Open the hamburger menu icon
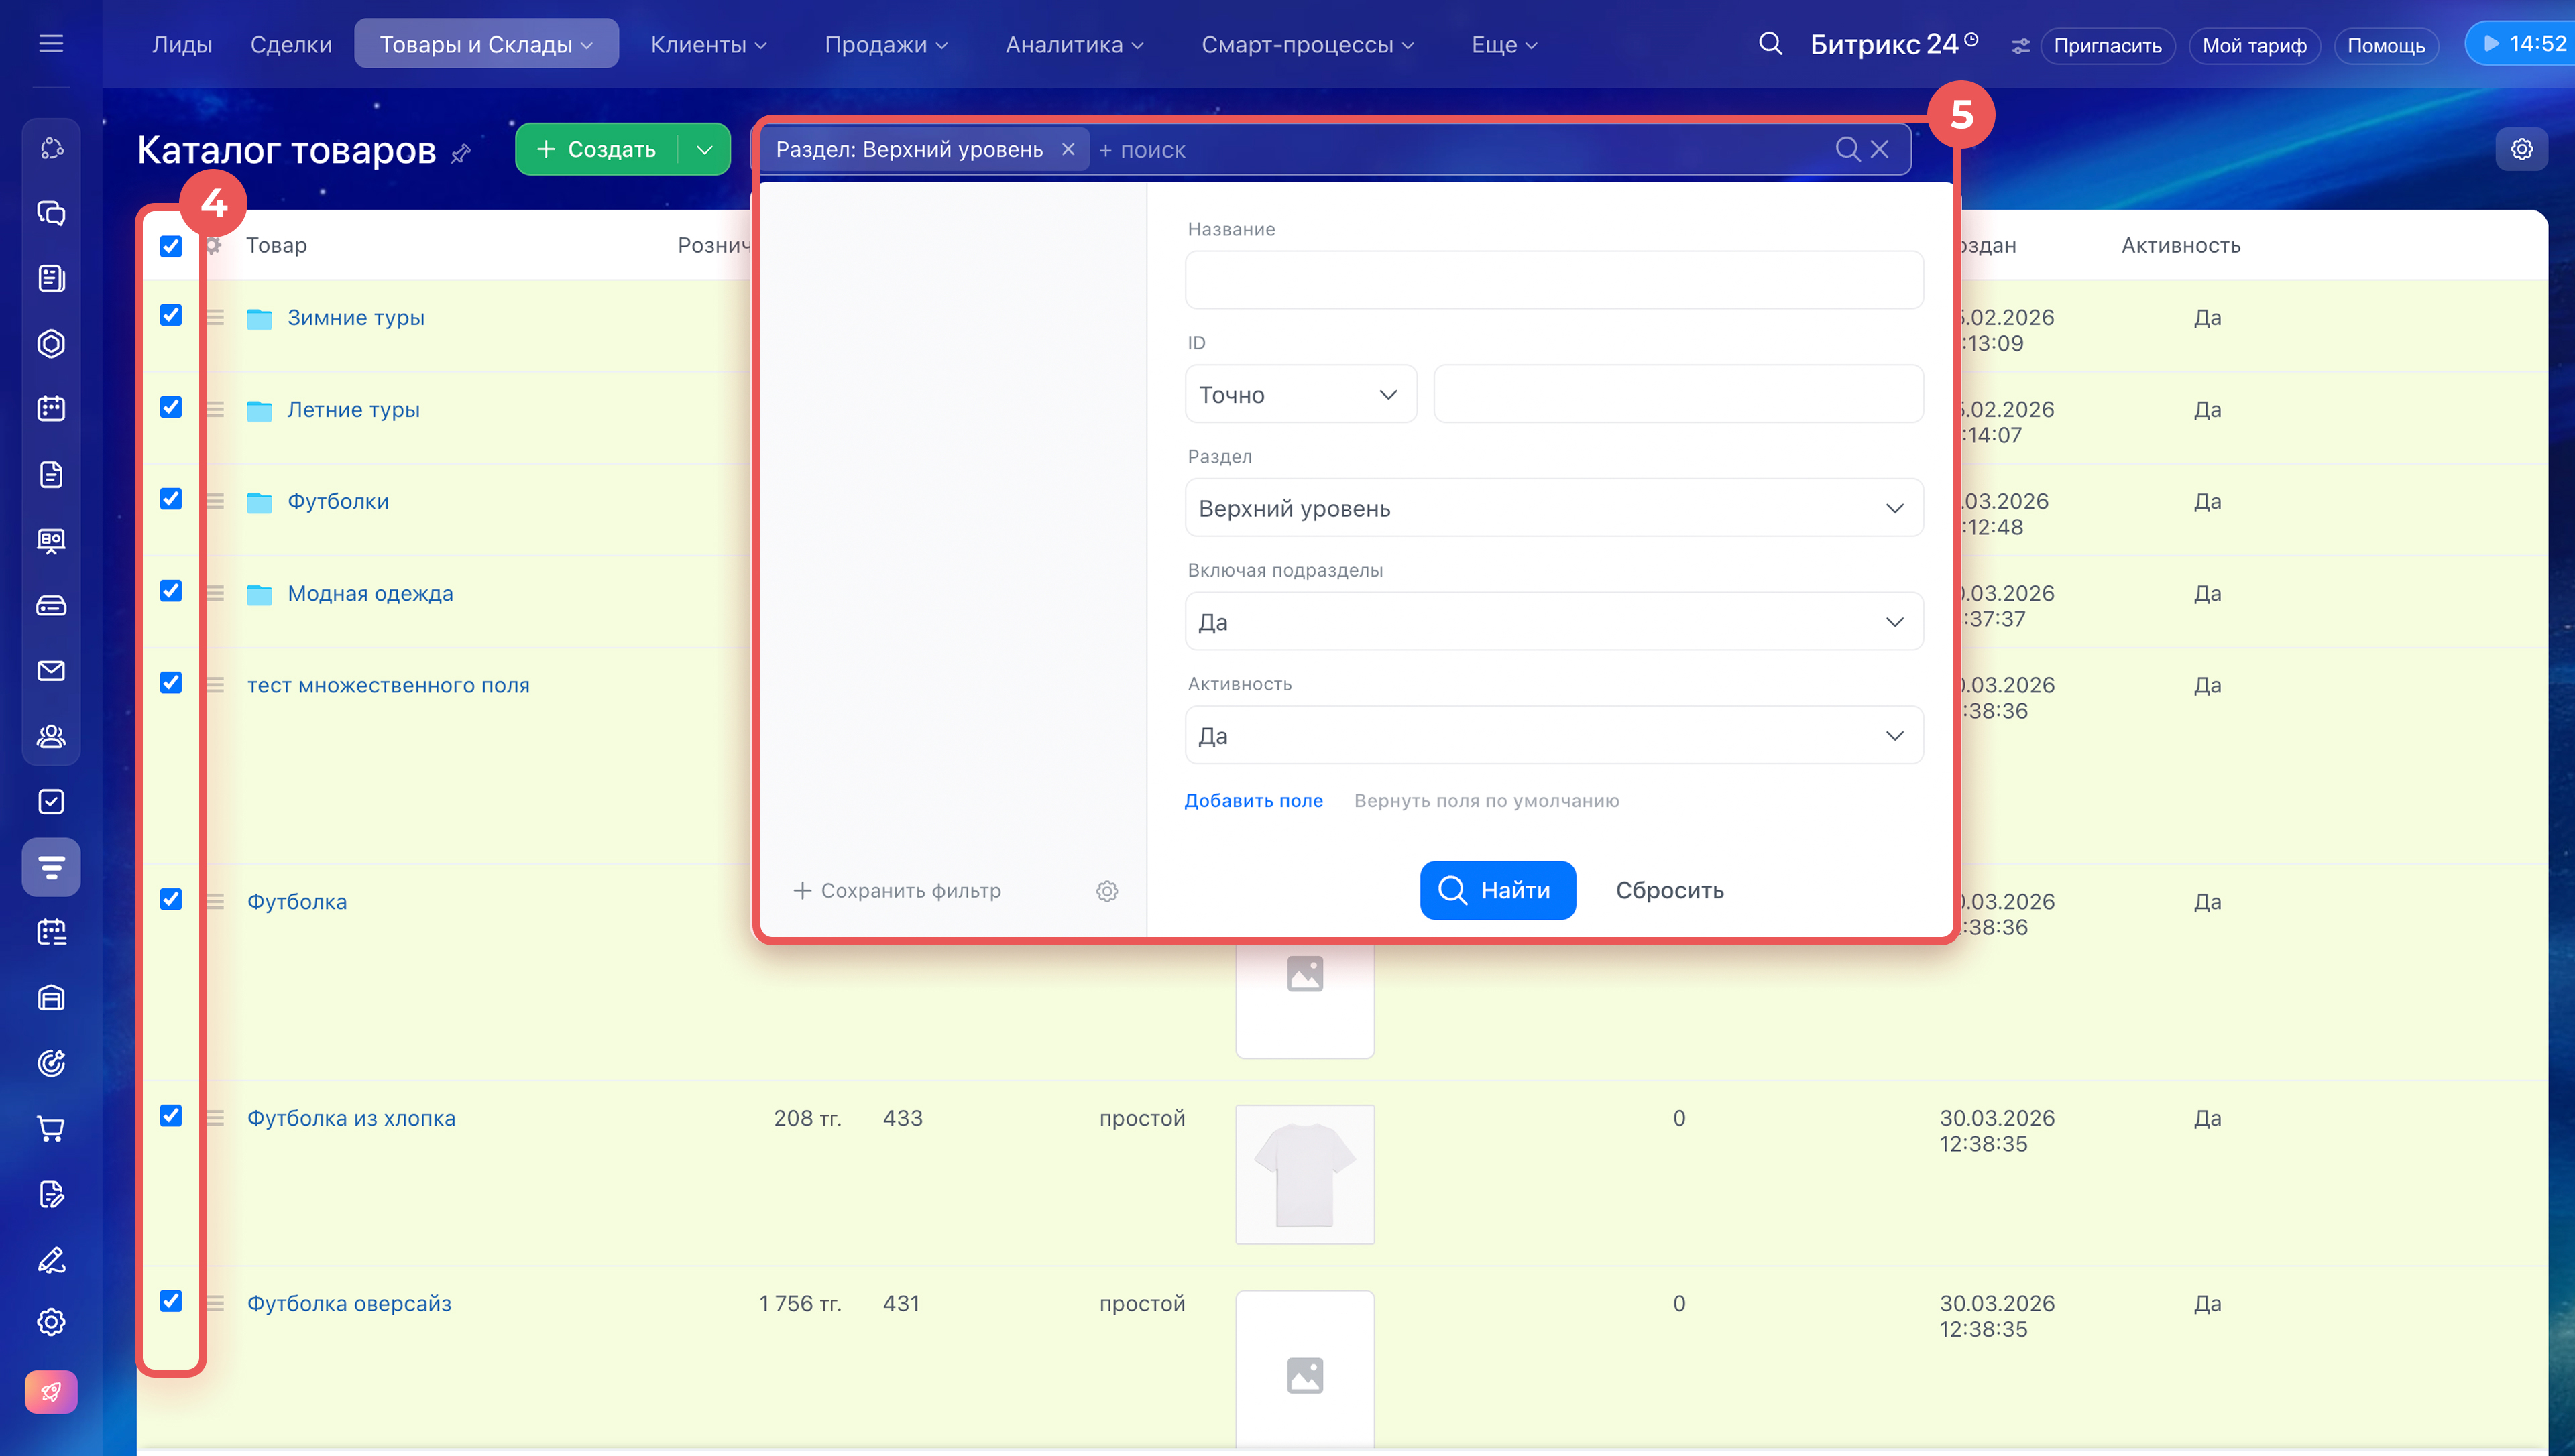 tap(51, 43)
